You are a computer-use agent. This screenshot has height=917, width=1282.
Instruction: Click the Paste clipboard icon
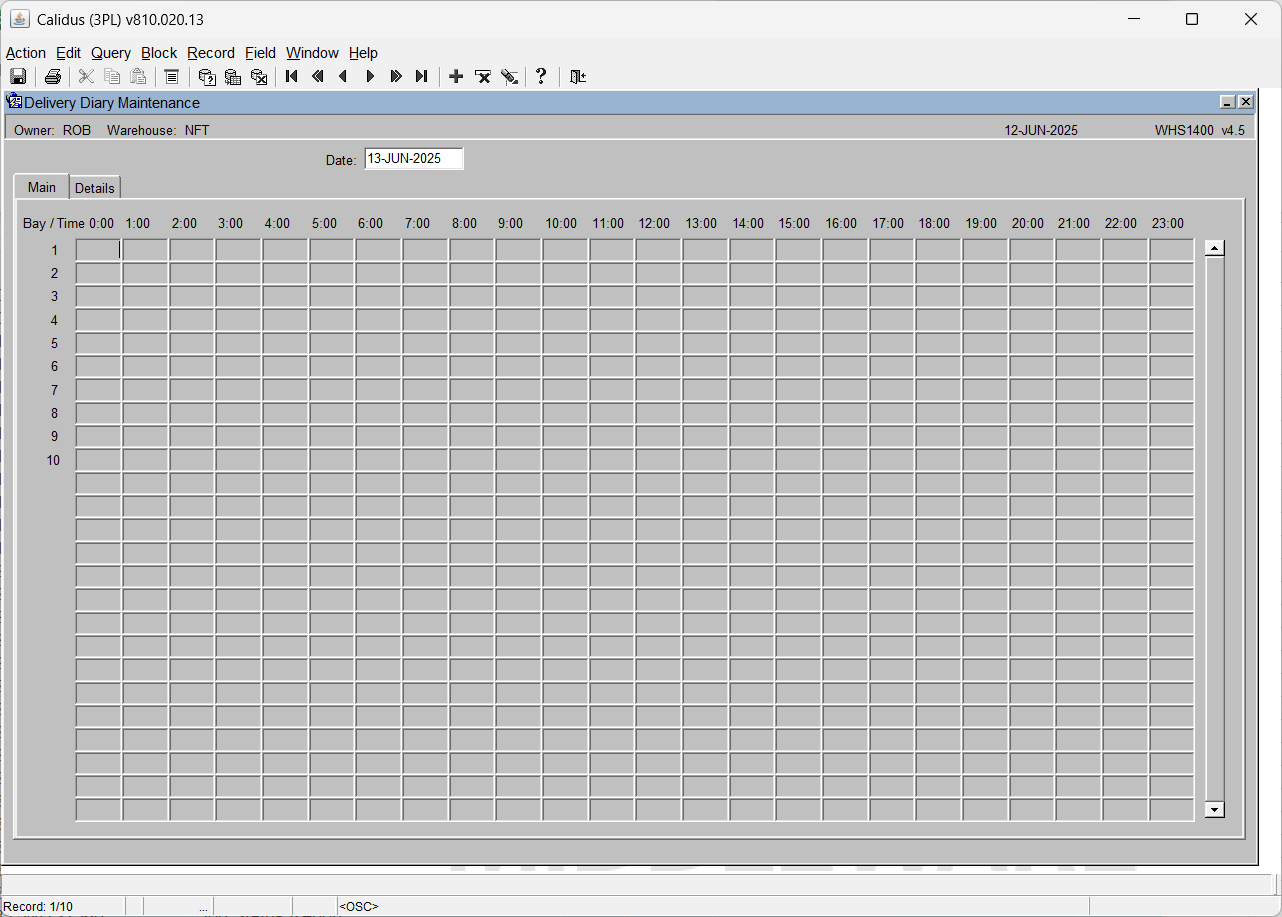point(138,77)
